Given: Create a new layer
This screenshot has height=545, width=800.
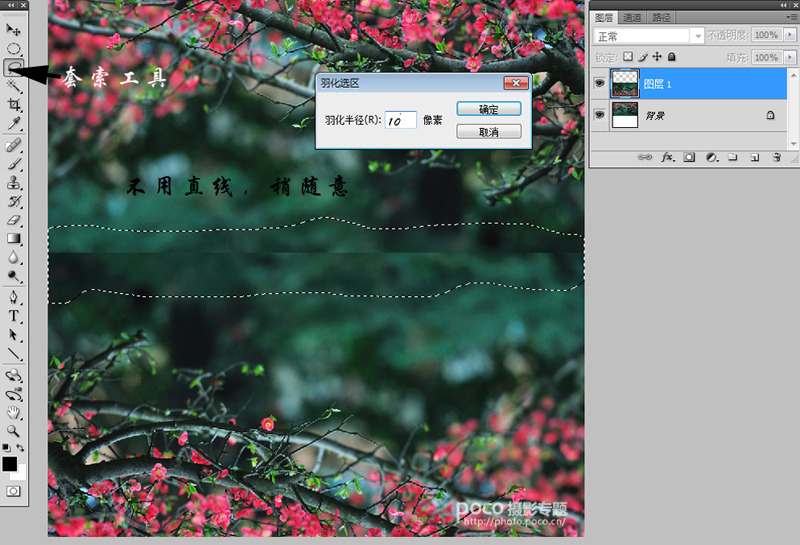Looking at the screenshot, I should click(755, 157).
